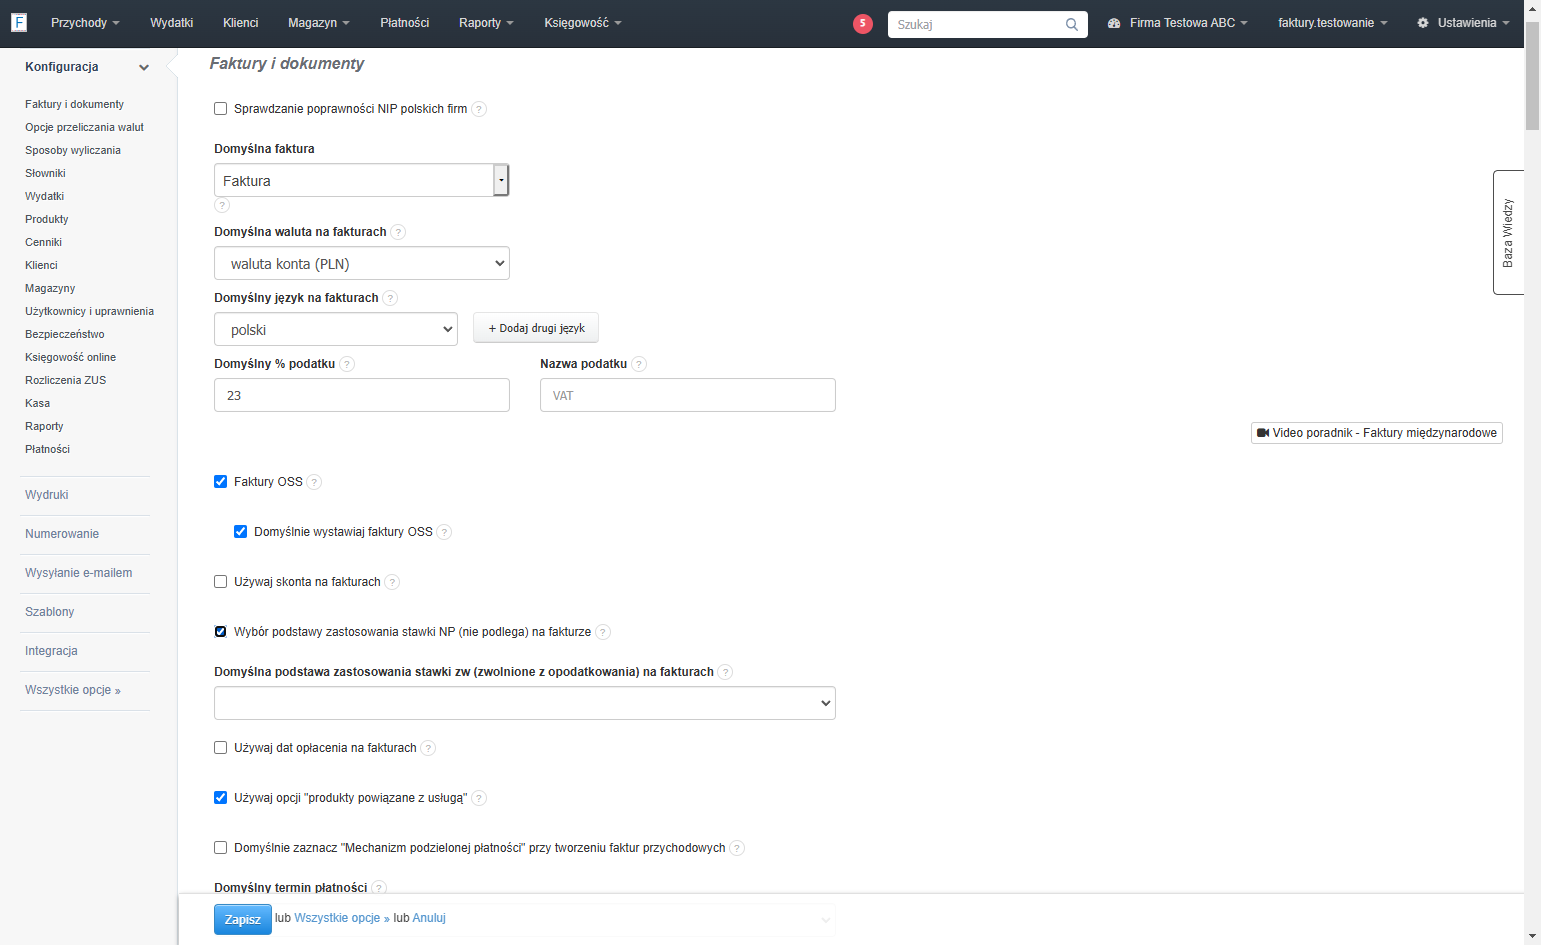This screenshot has height=945, width=1541.
Task: Click help icon beside NIP validation checkbox
Action: 479,109
